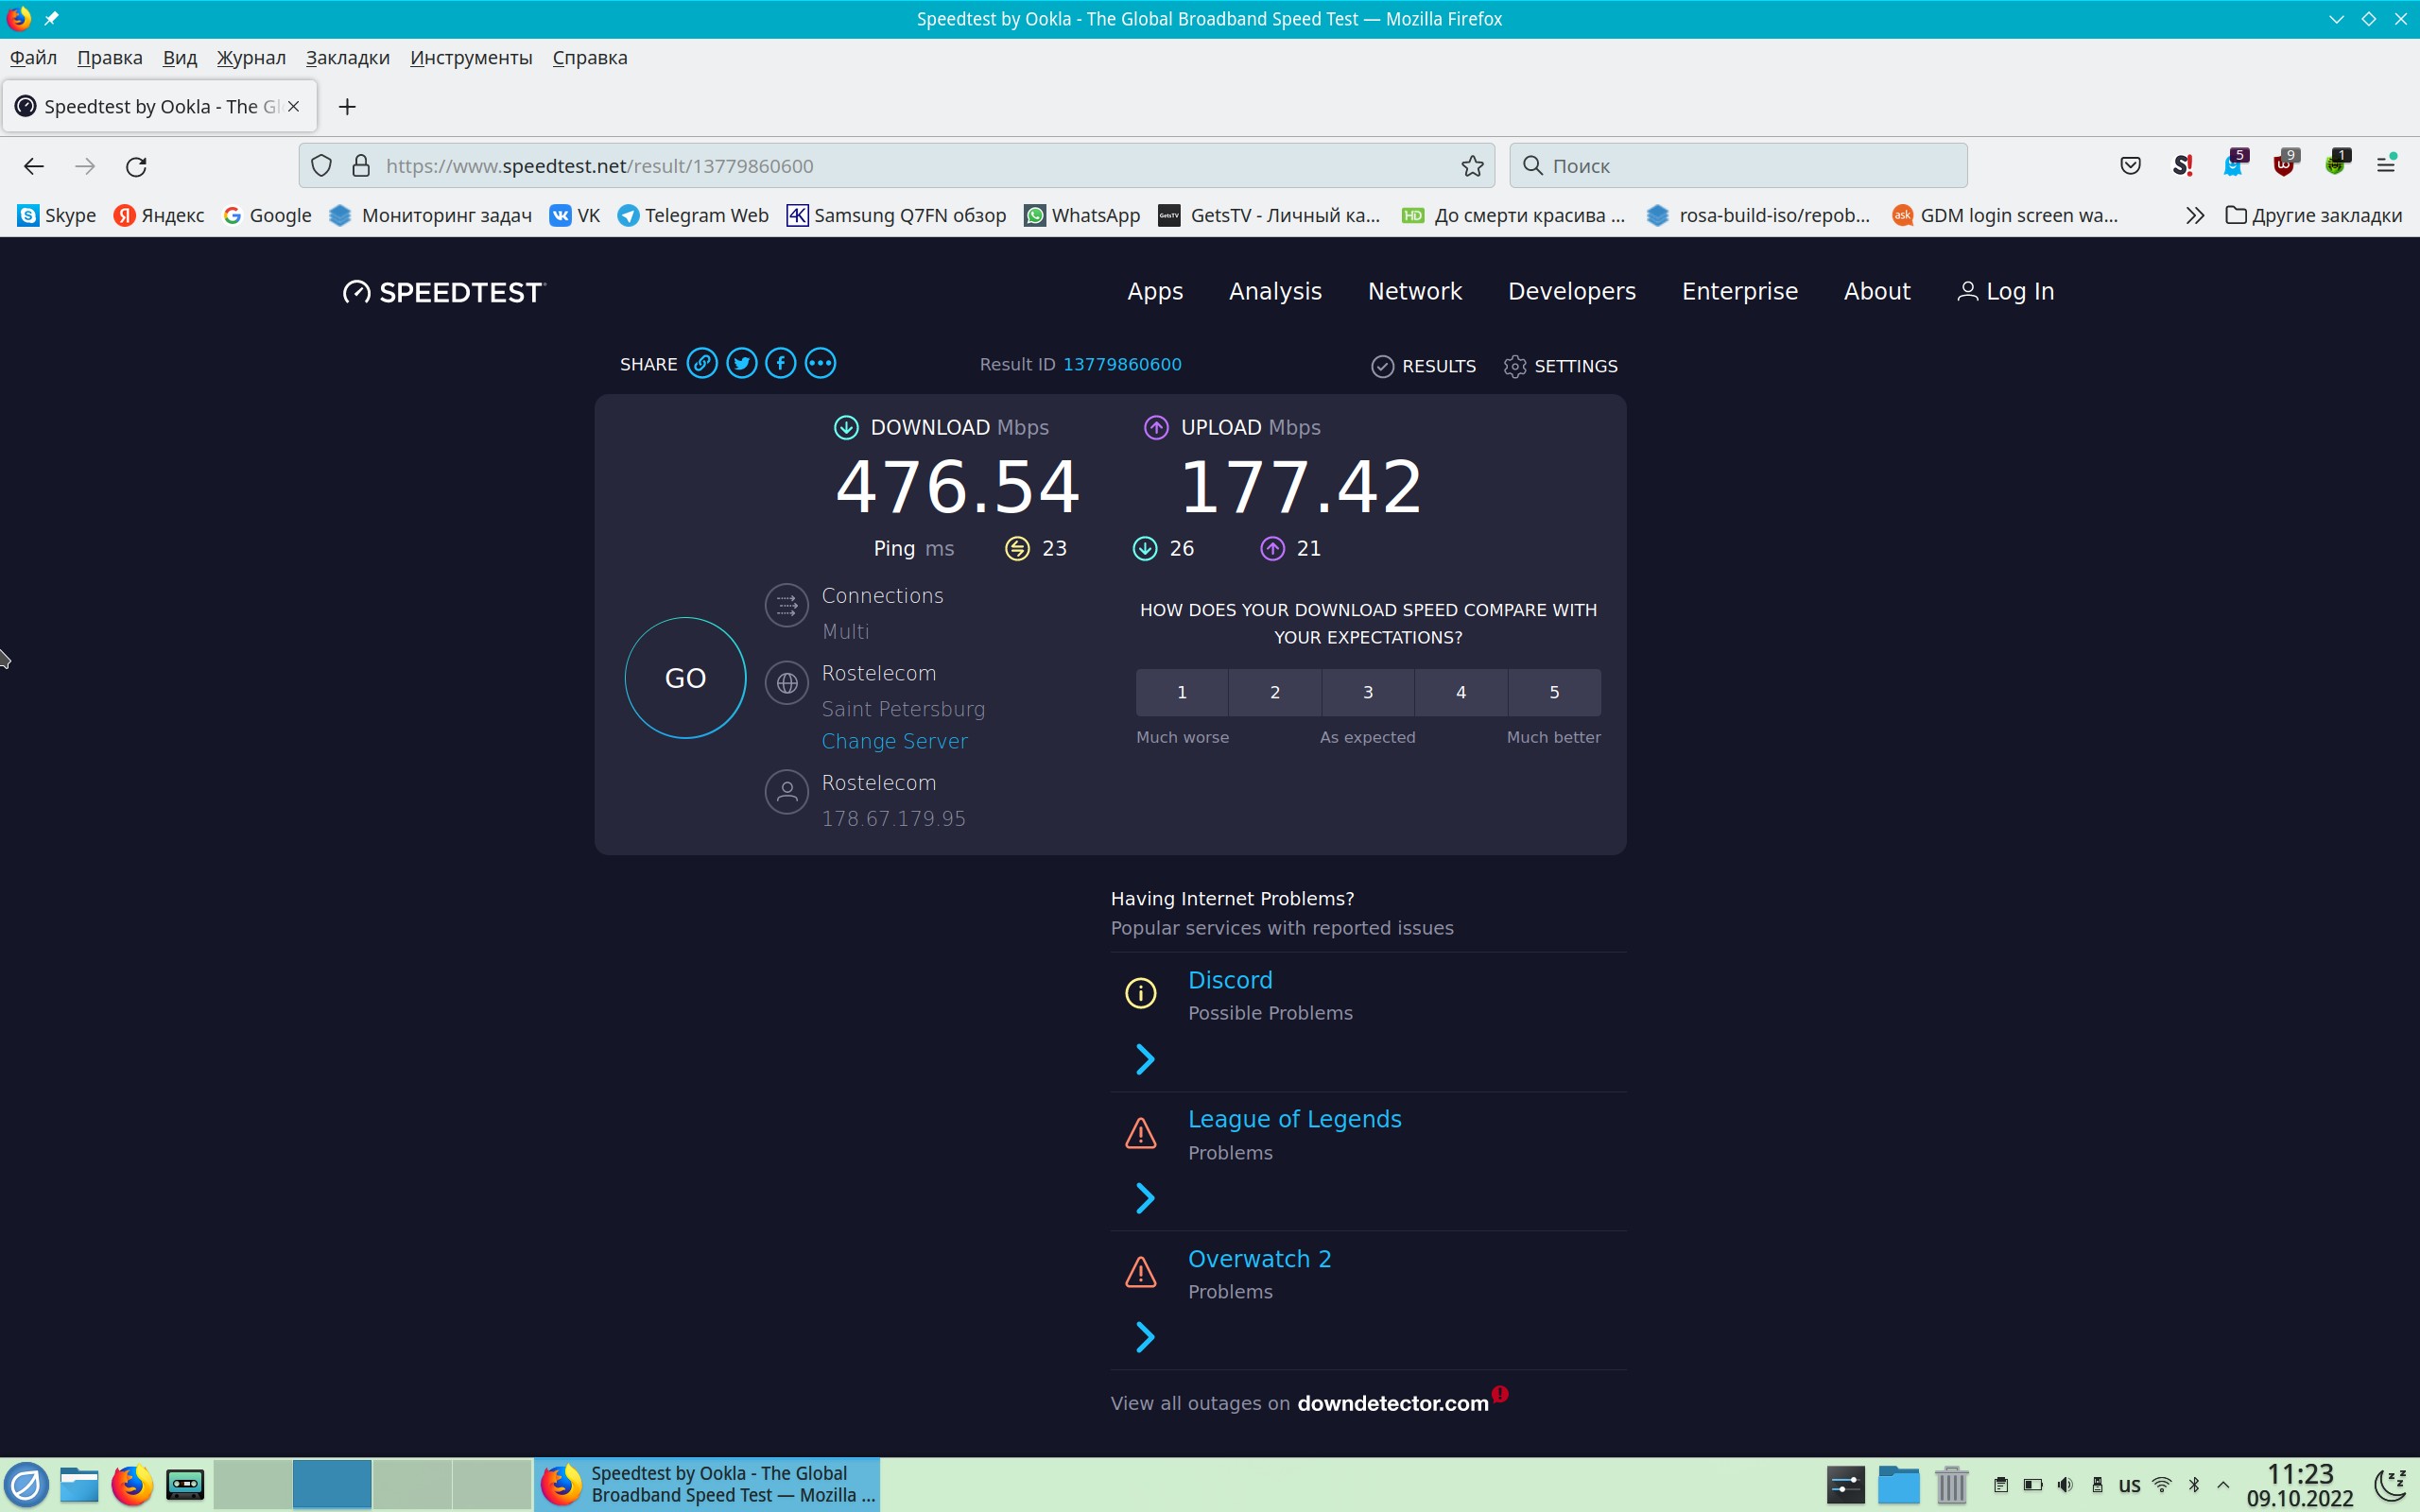Show more bookmarks overflow chevron
Viewport: 2420px width, 1512px height.
[x=2194, y=215]
